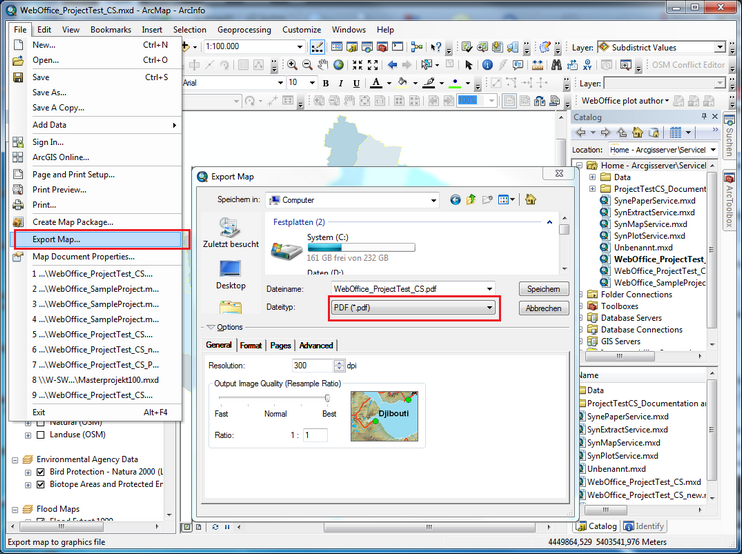Open font color A swatch
The image size is (742, 554).
tap(376, 83)
